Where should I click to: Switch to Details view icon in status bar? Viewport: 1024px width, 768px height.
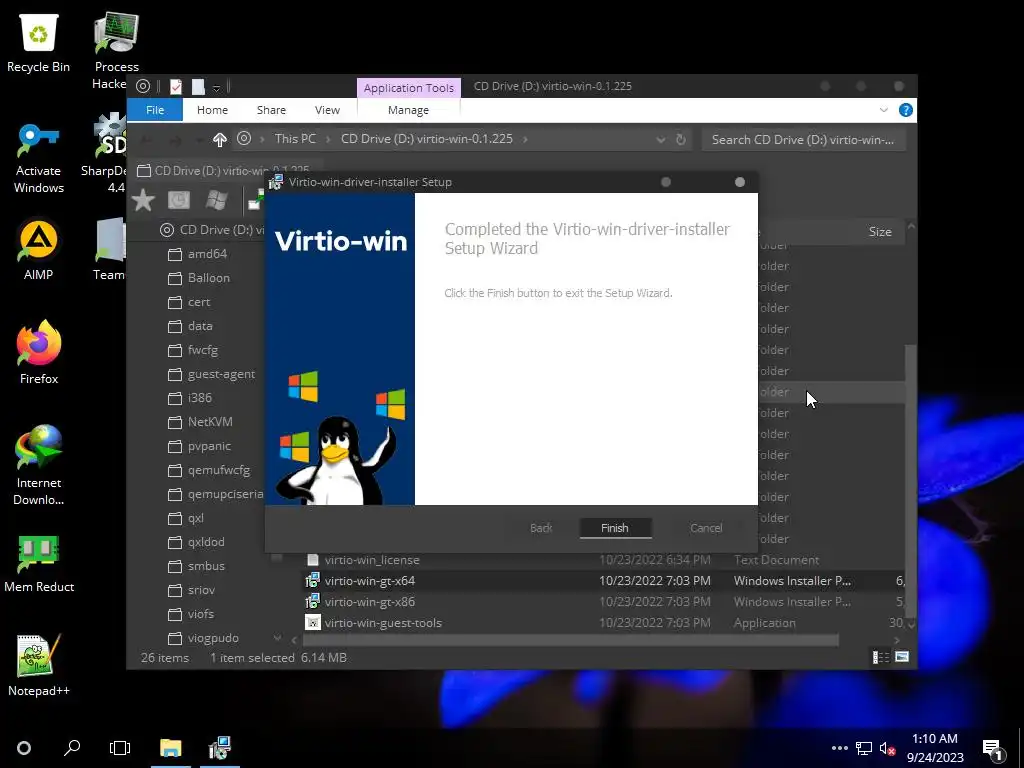tap(881, 657)
